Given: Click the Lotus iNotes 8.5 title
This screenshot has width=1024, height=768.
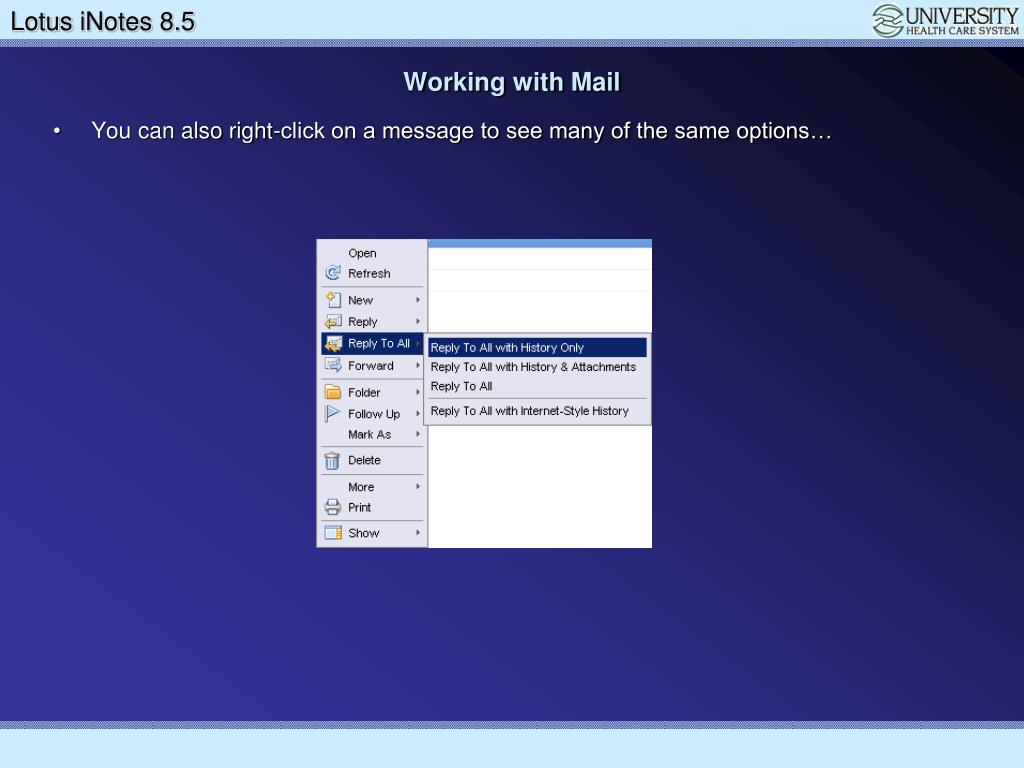Looking at the screenshot, I should click(x=103, y=22).
